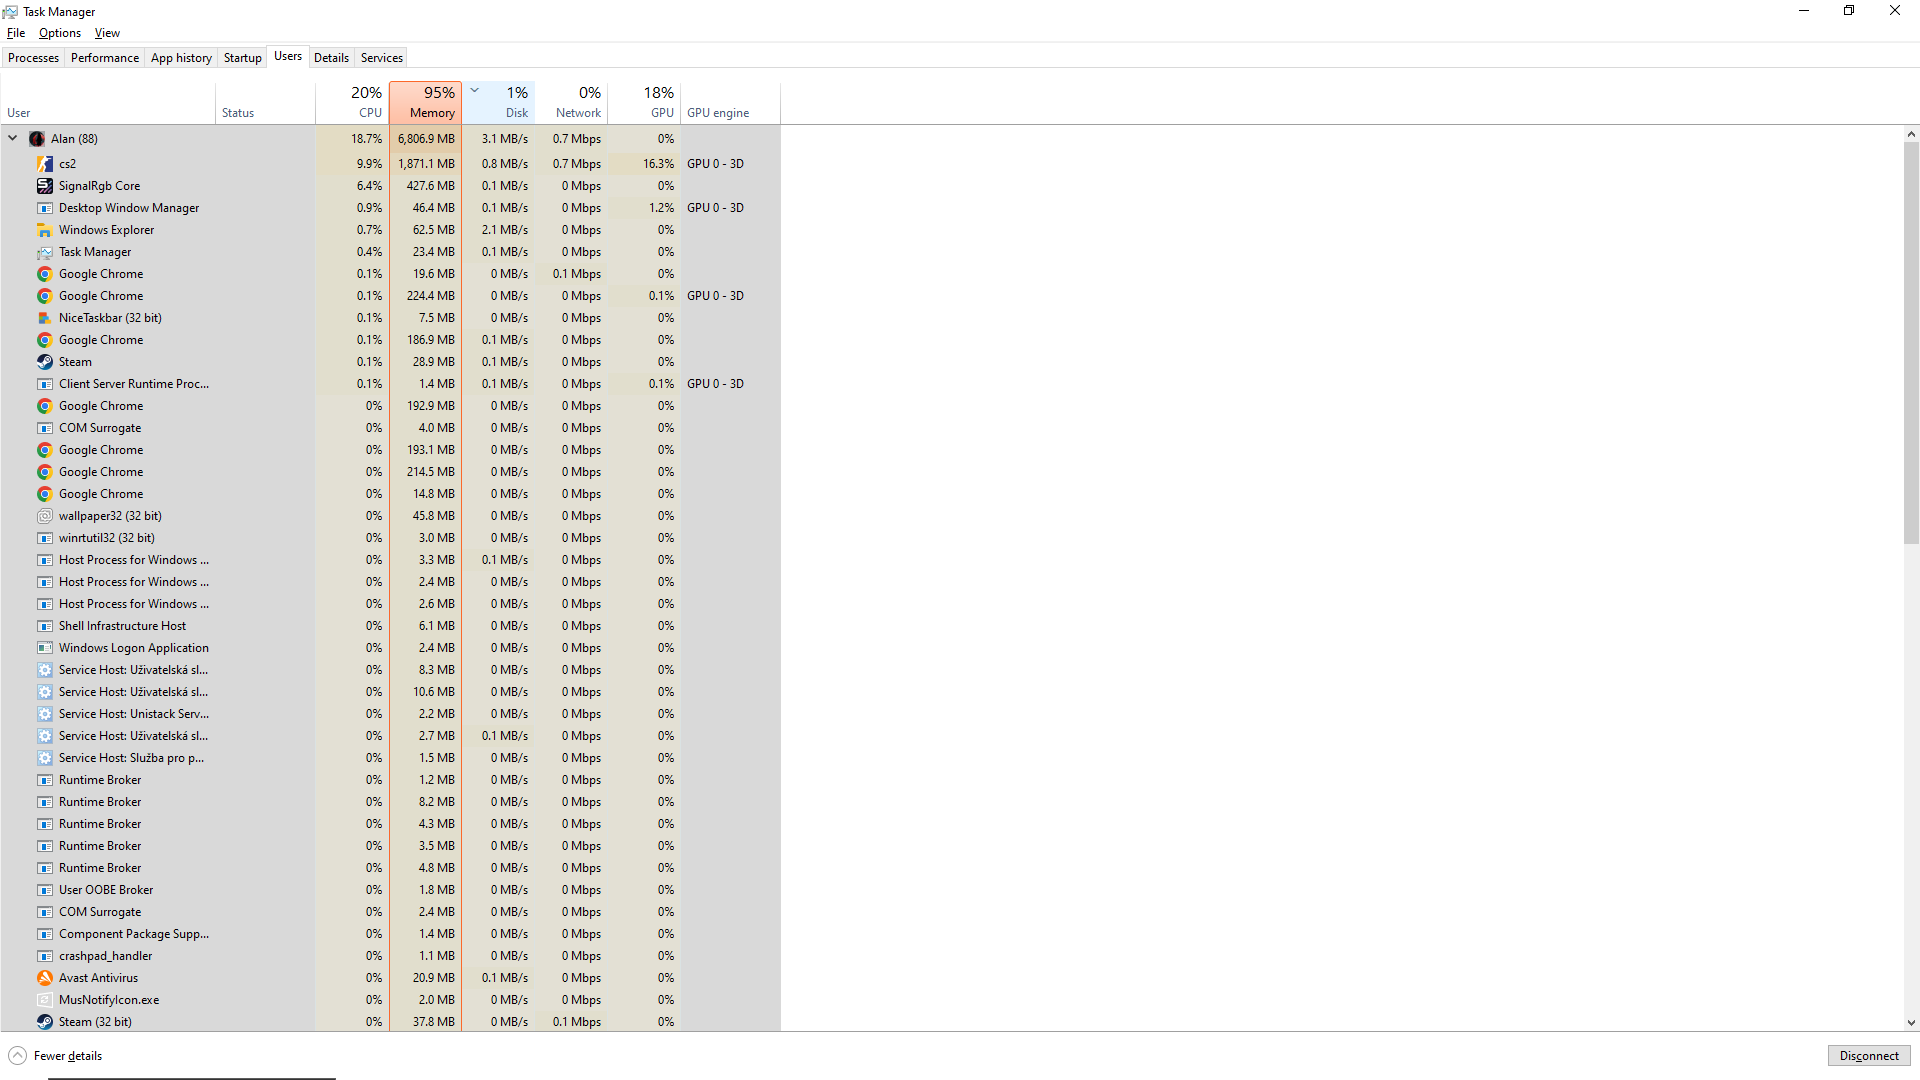Click the vertical scrollbar thumb
The width and height of the screenshot is (1920, 1080).
[1911, 343]
